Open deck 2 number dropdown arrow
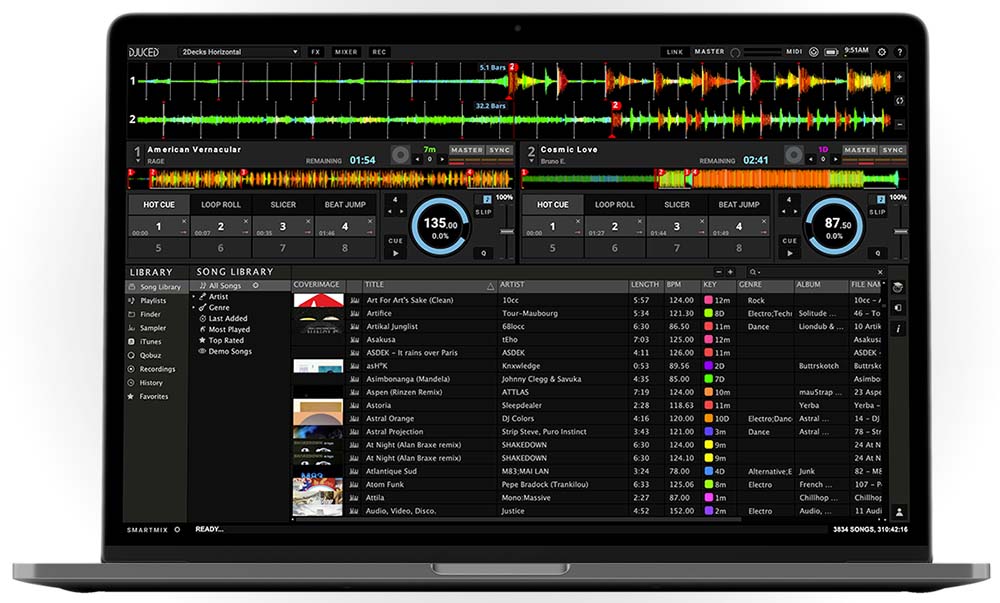This screenshot has width=1000, height=603. click(531, 161)
